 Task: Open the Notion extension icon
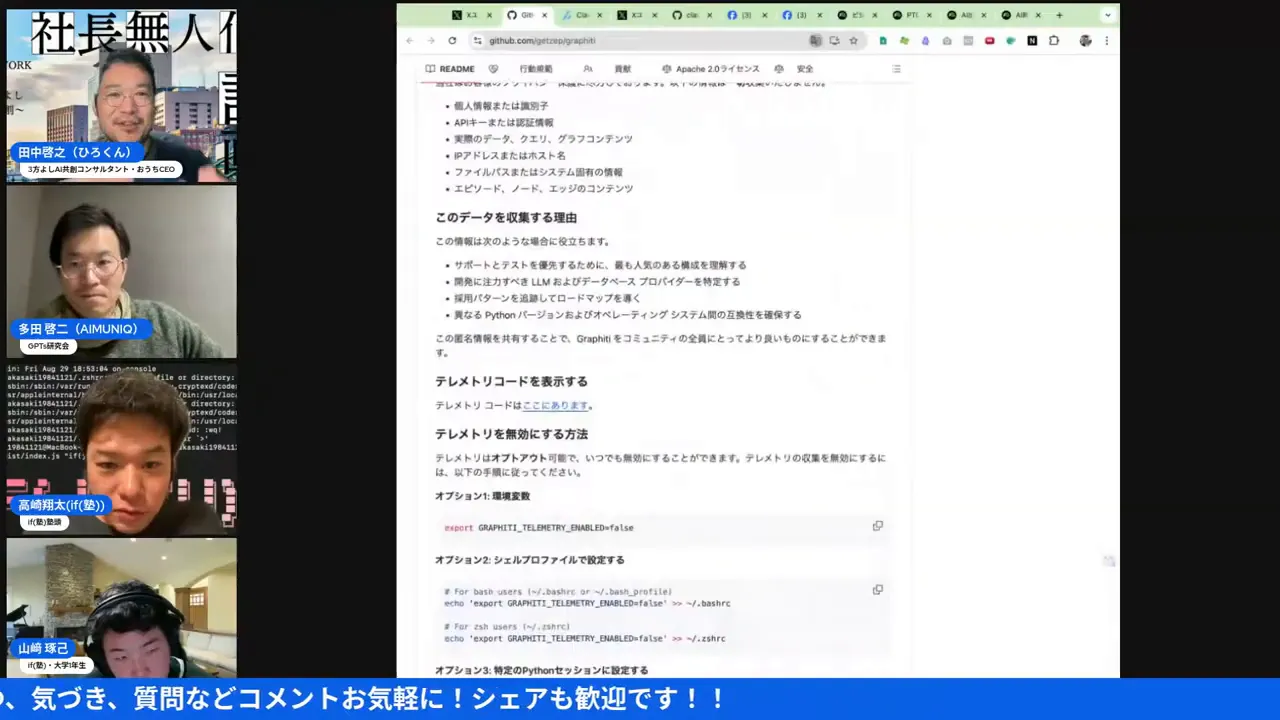click(x=1033, y=41)
